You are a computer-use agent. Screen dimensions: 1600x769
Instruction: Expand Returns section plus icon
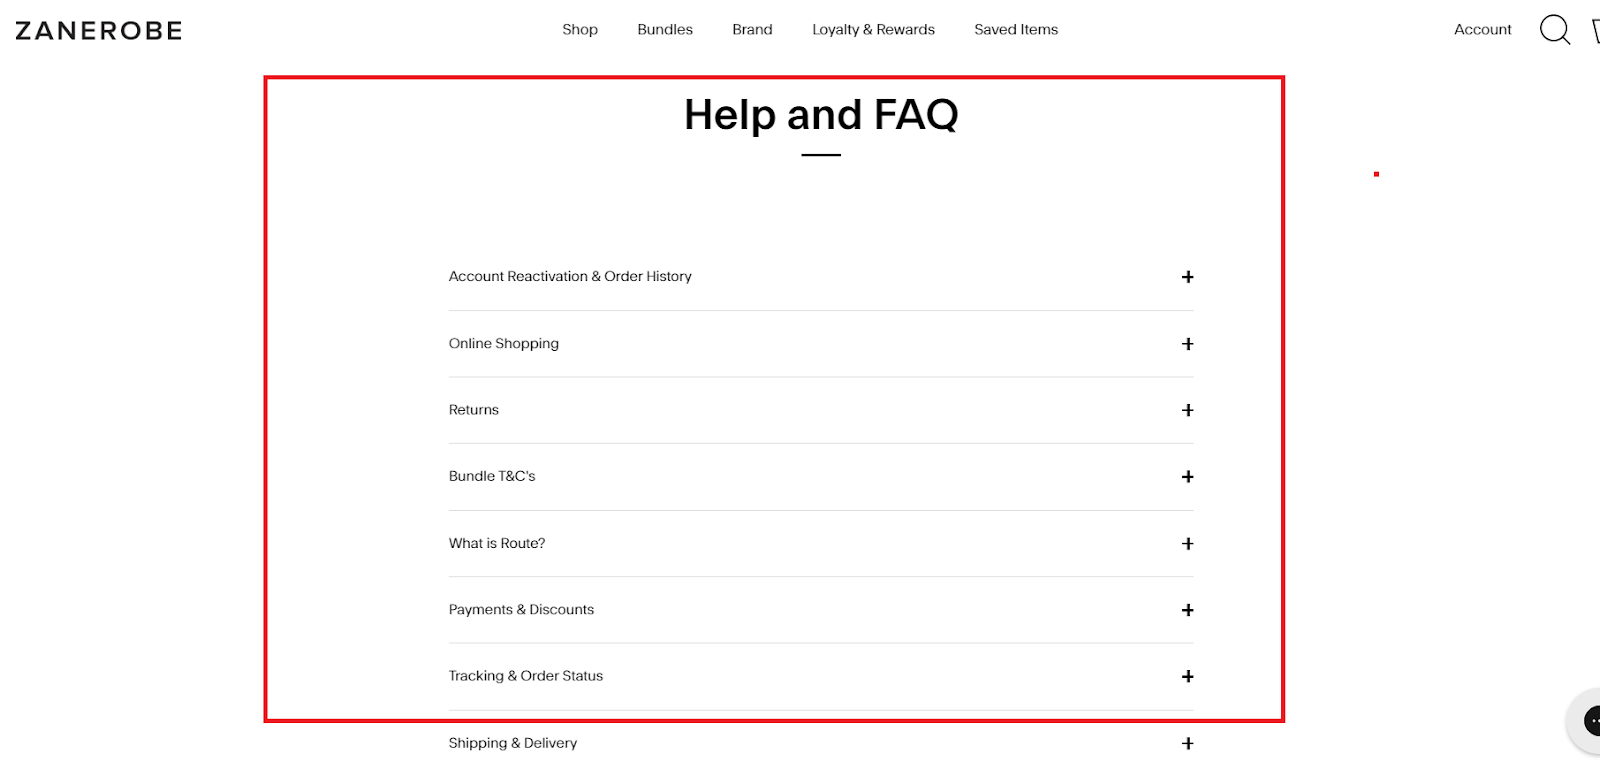coord(1187,410)
